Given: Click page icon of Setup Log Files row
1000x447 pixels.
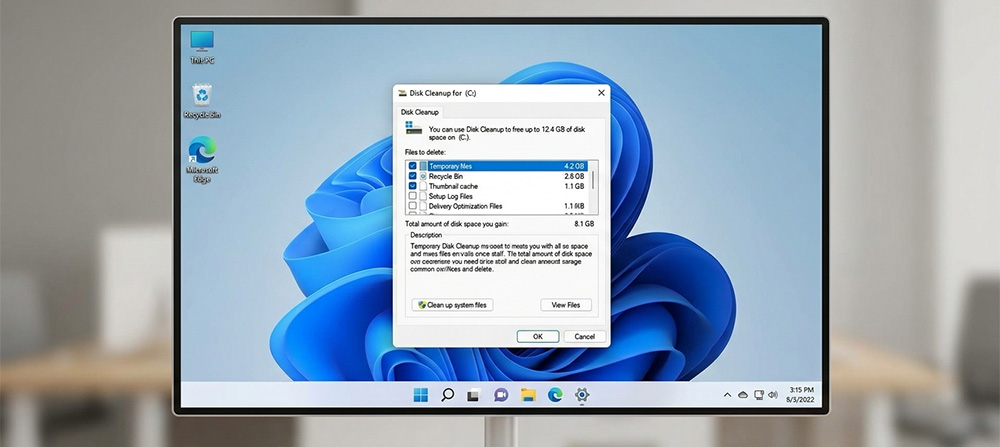Looking at the screenshot, I should pyautogui.click(x=423, y=196).
